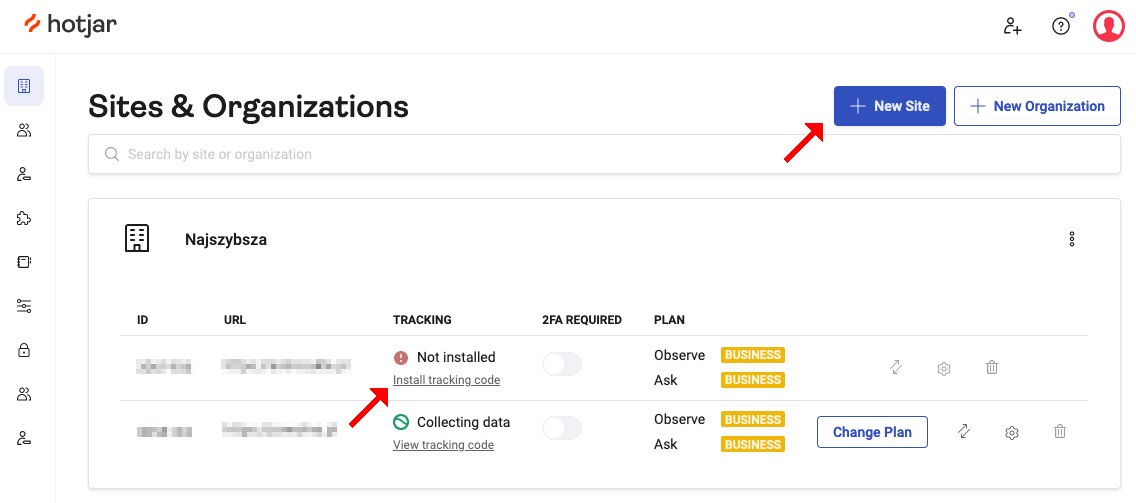The height and width of the screenshot is (503, 1136).
Task: Delete the Not installed site via trash icon
Action: tap(992, 368)
